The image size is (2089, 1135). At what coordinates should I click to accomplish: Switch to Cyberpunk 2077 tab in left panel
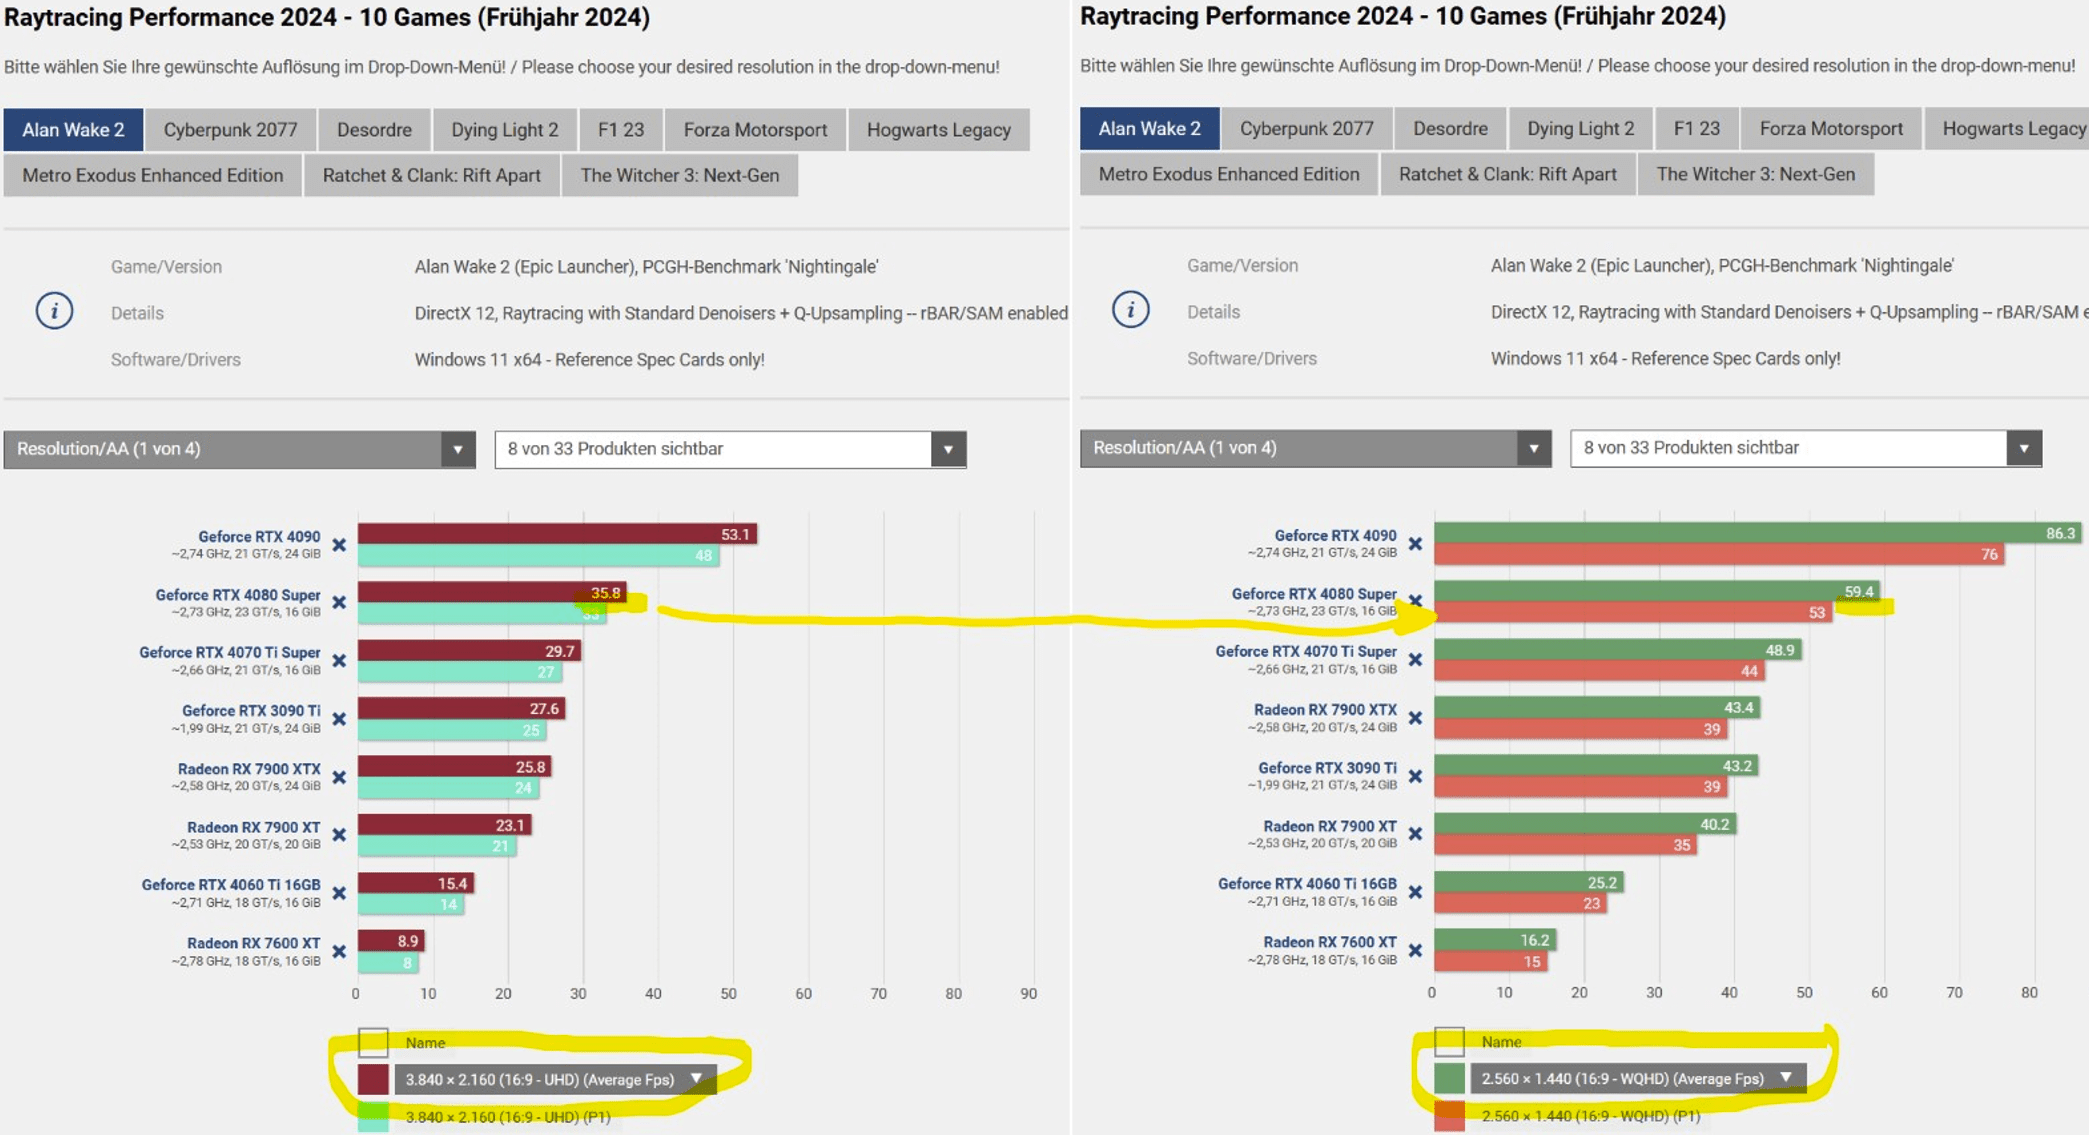tap(230, 130)
